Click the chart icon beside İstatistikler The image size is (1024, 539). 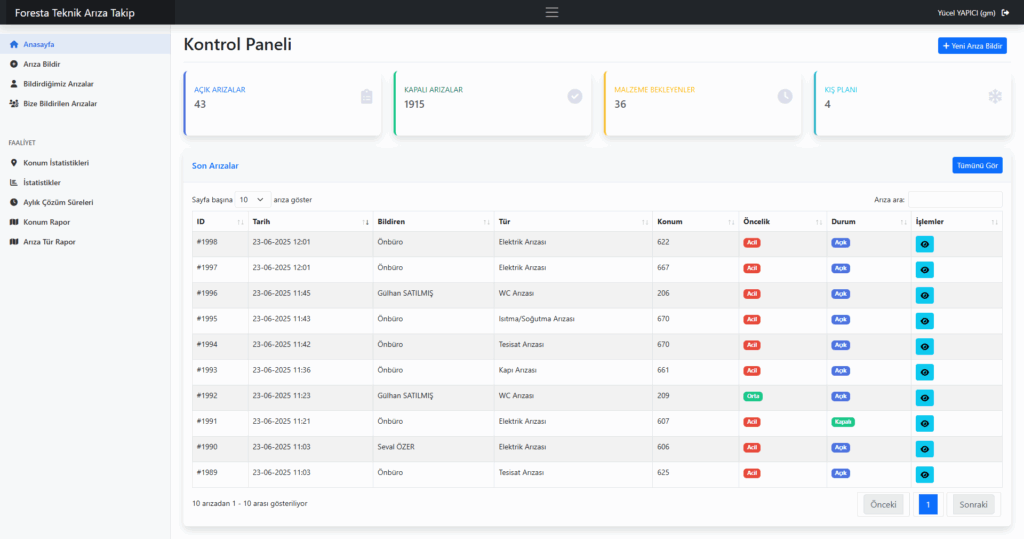pos(14,182)
